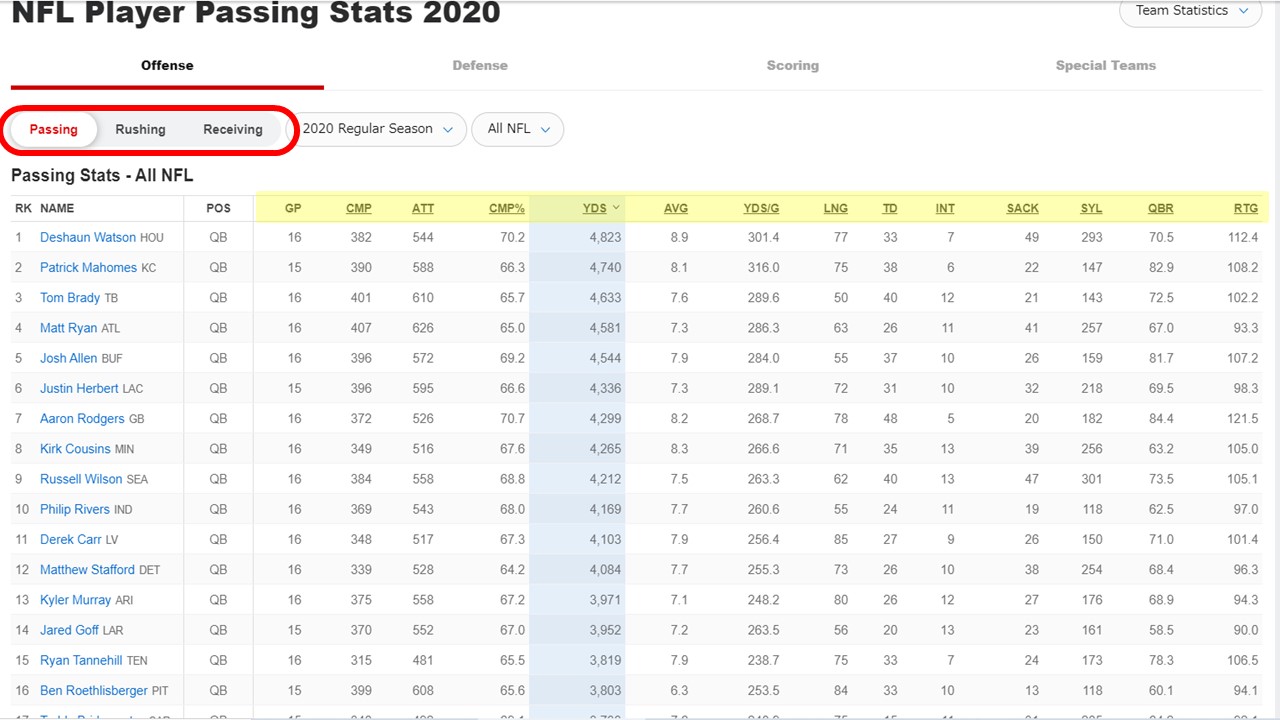The height and width of the screenshot is (720, 1280).
Task: Switch to the Defense tab
Action: point(480,66)
